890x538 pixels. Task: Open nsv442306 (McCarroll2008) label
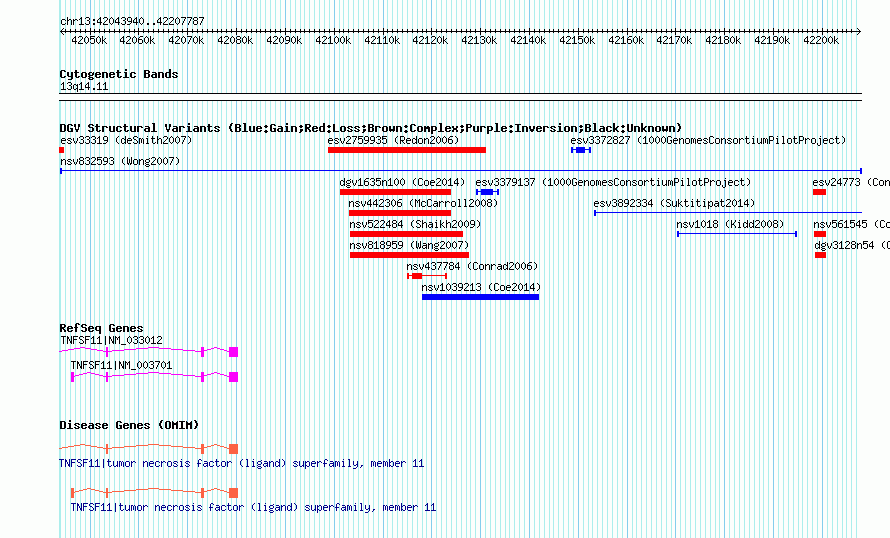(423, 203)
